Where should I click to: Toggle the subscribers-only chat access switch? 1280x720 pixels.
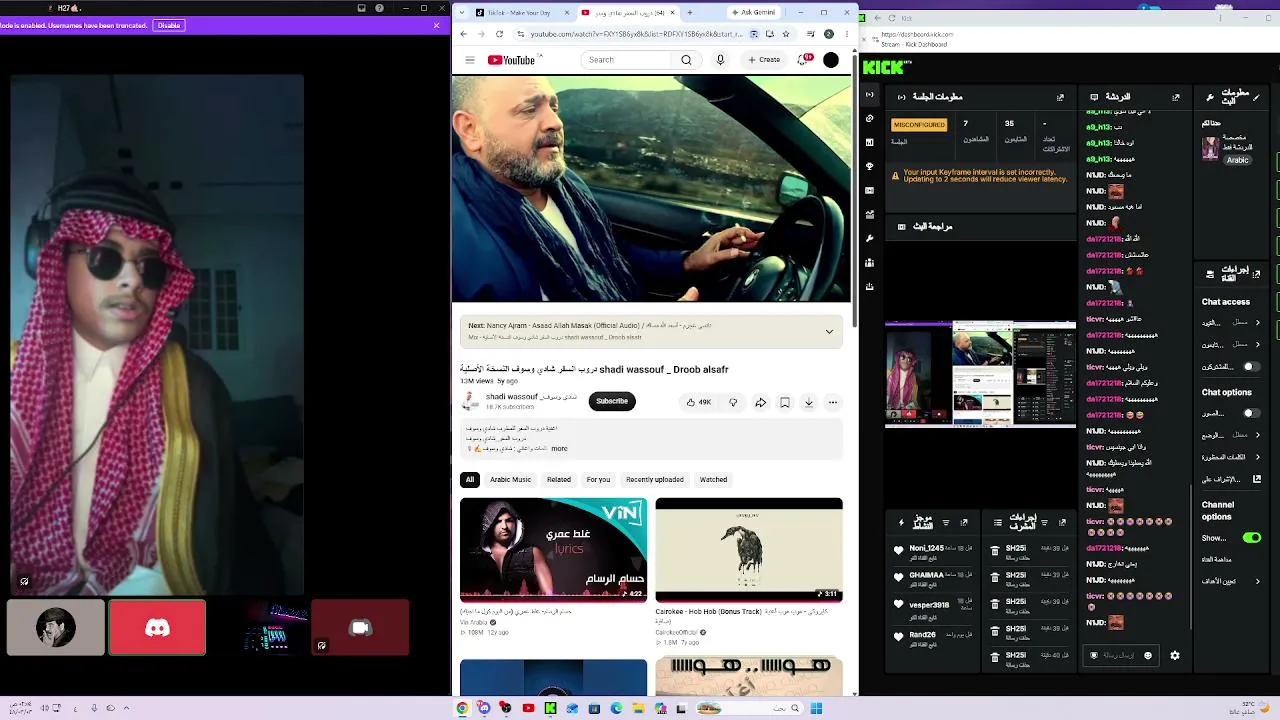pos(1250,367)
